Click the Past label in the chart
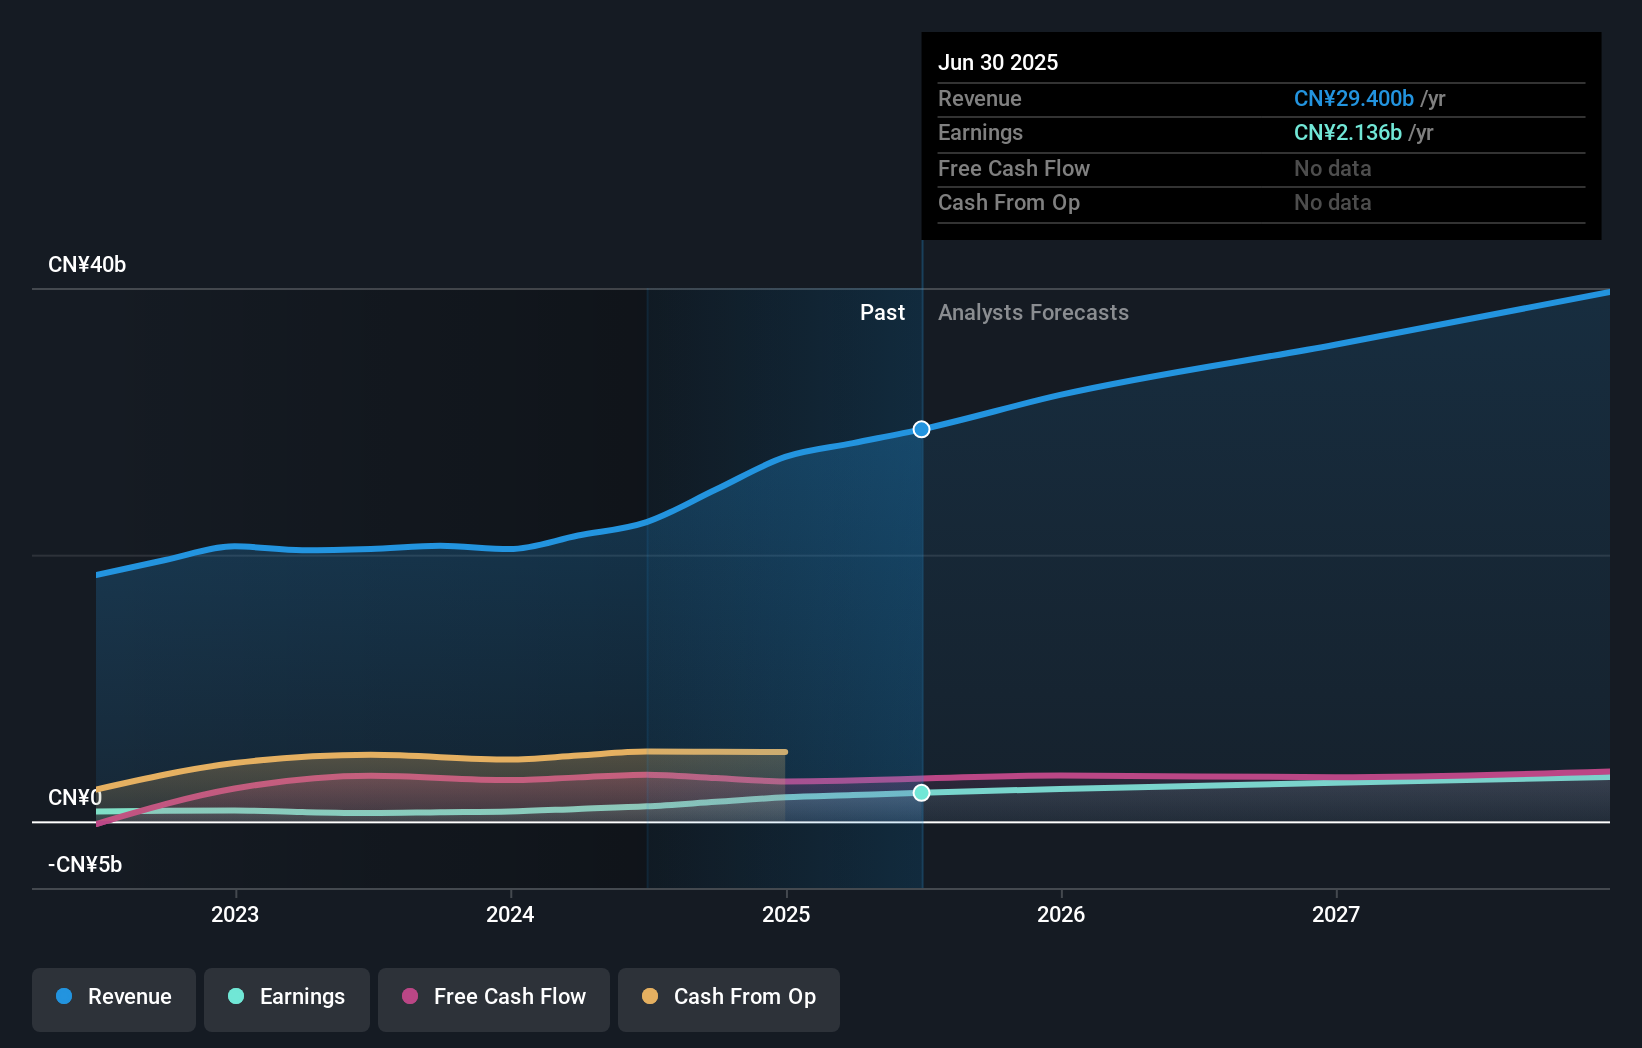 pyautogui.click(x=882, y=313)
